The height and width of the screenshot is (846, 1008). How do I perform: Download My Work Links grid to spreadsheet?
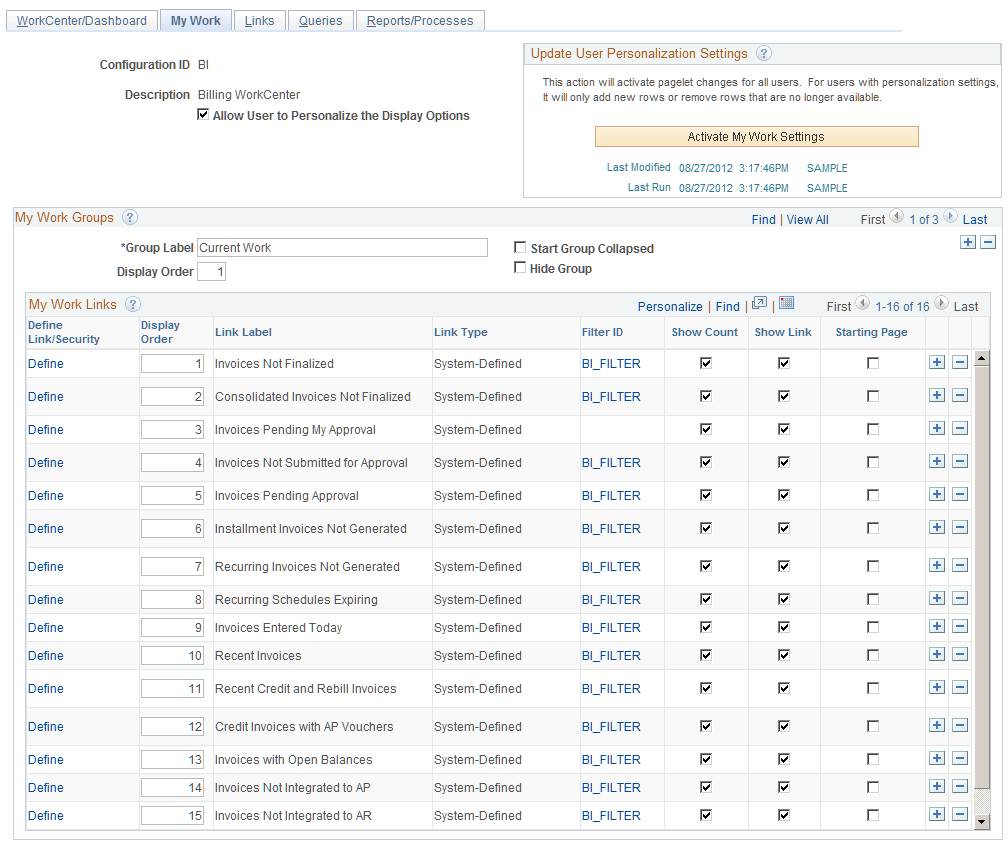(x=787, y=303)
